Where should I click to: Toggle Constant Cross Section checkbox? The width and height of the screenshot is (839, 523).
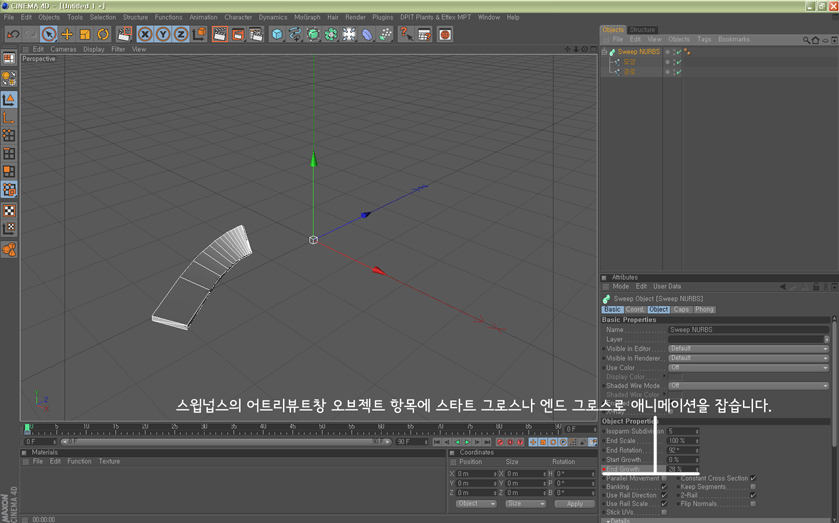[753, 478]
